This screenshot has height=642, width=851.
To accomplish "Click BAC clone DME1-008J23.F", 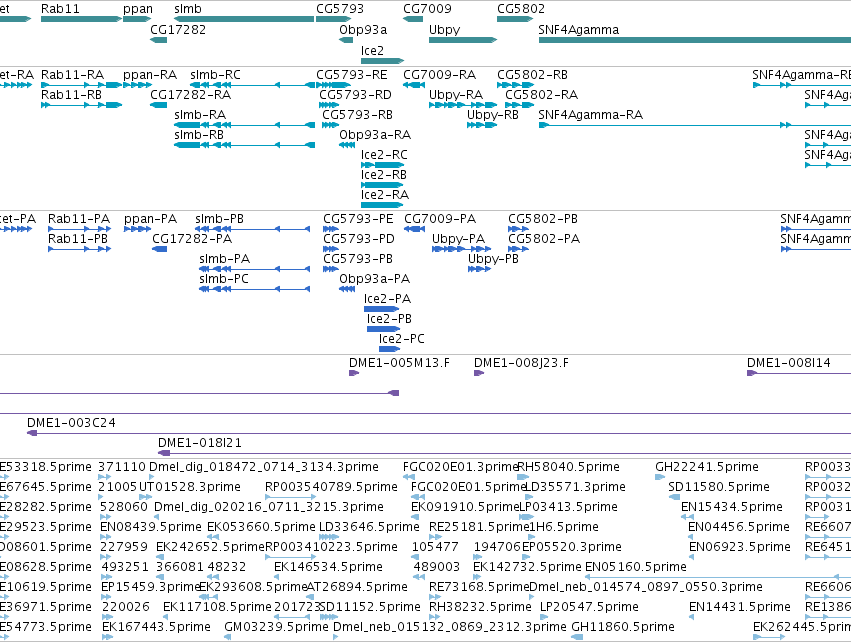I will 522,363.
